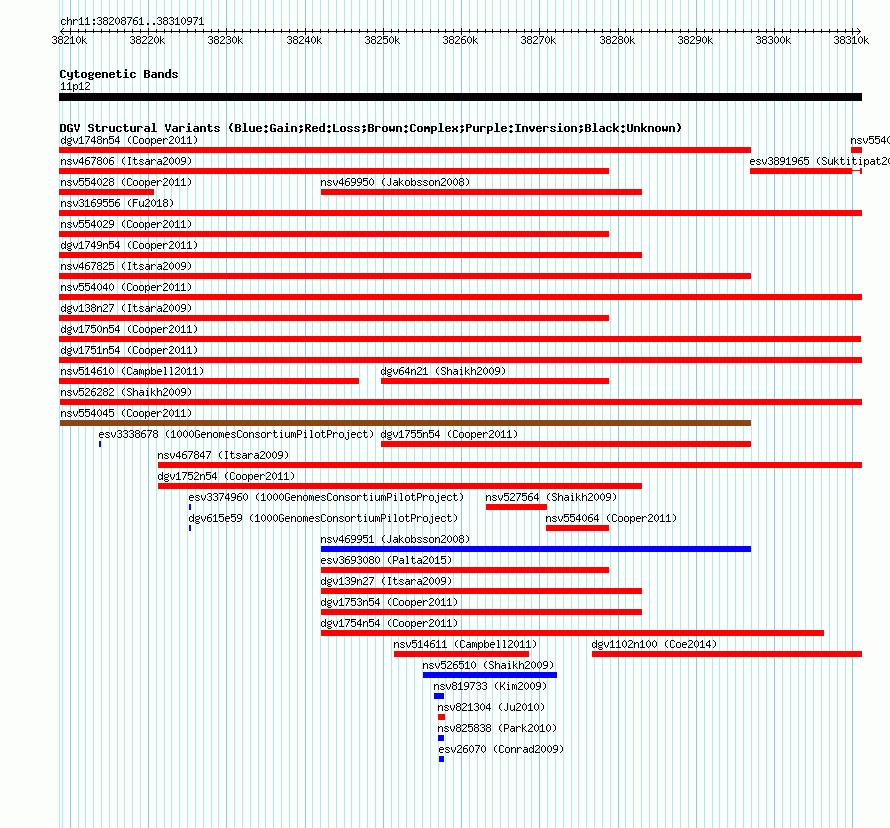
Task: Click nsv554064 (Cooper2011) label
Action: coord(611,518)
